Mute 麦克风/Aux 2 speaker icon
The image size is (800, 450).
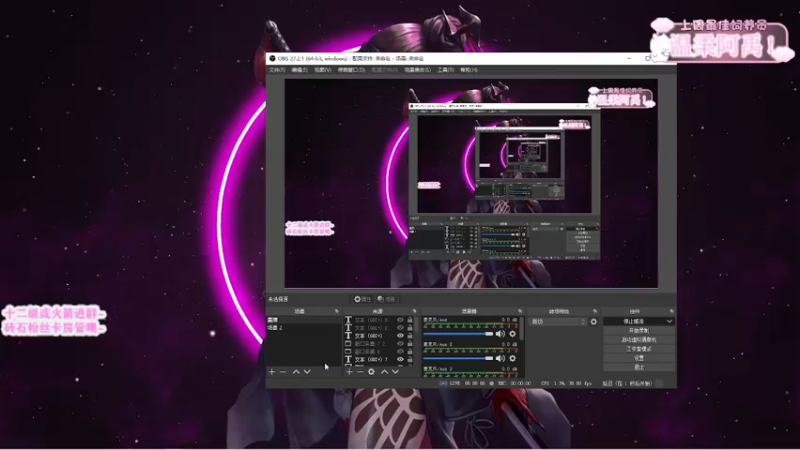[x=500, y=358]
